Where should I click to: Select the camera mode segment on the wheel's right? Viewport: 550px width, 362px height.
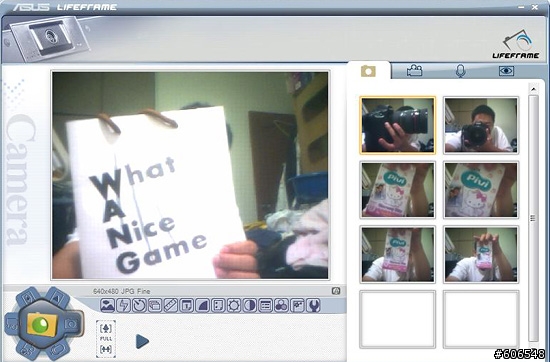(72, 324)
